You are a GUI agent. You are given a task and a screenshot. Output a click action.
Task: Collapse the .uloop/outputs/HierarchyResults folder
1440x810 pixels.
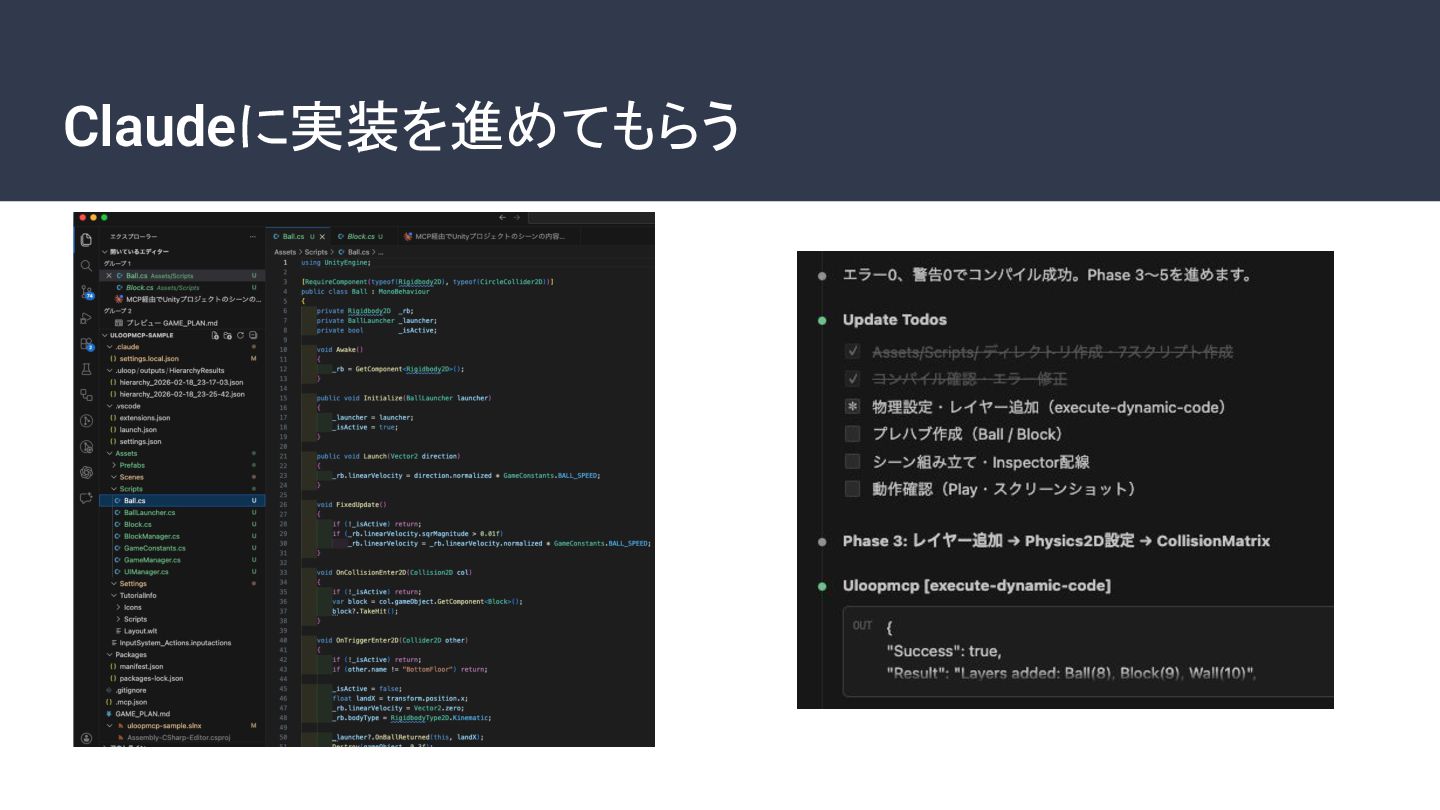coord(182,370)
